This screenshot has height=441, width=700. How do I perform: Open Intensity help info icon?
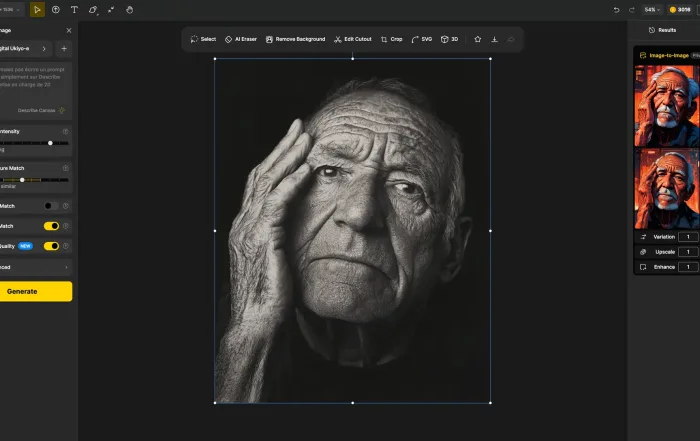[x=66, y=132]
